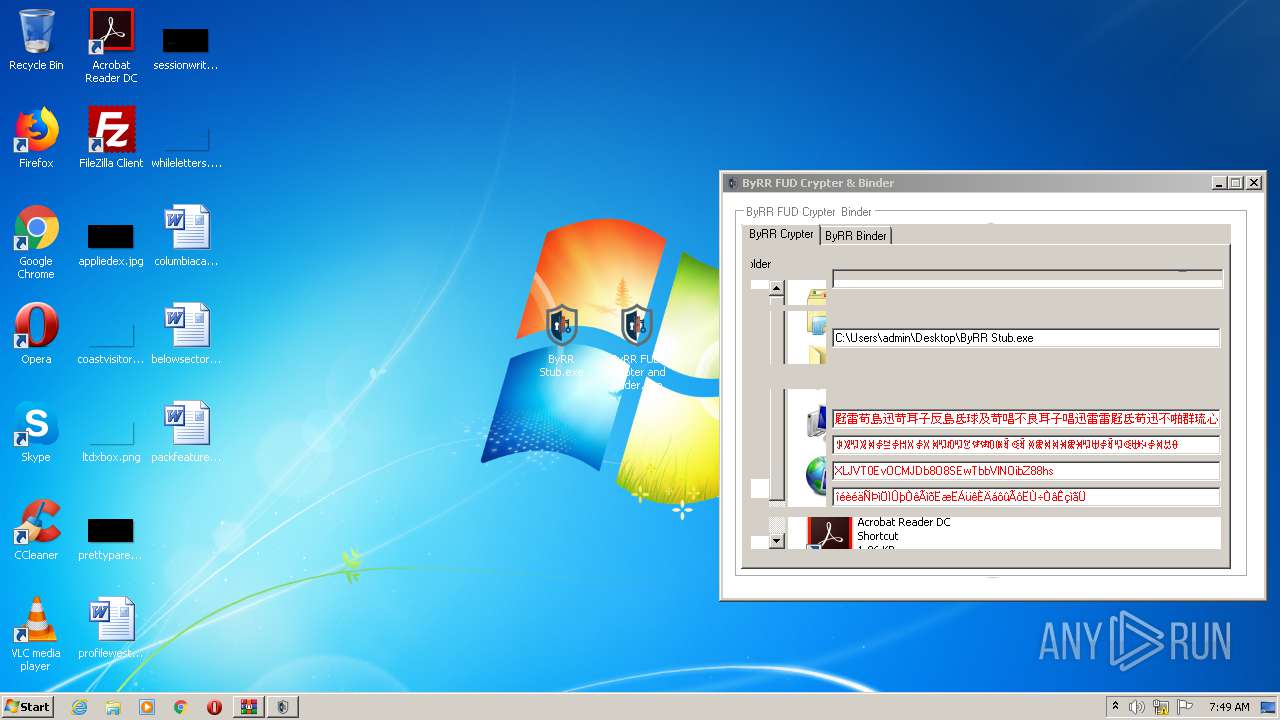Click the accented-letters red text field
The height and width of the screenshot is (720, 1280).
tap(1026, 497)
